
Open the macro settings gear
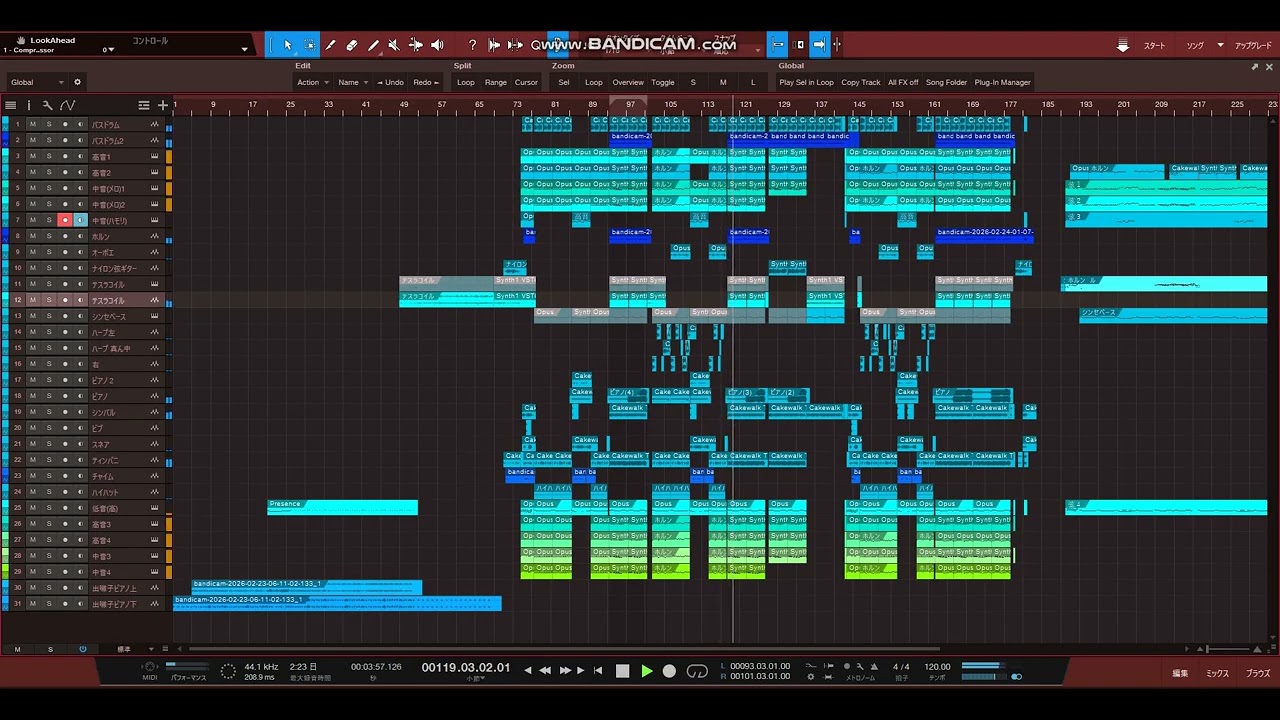(77, 82)
